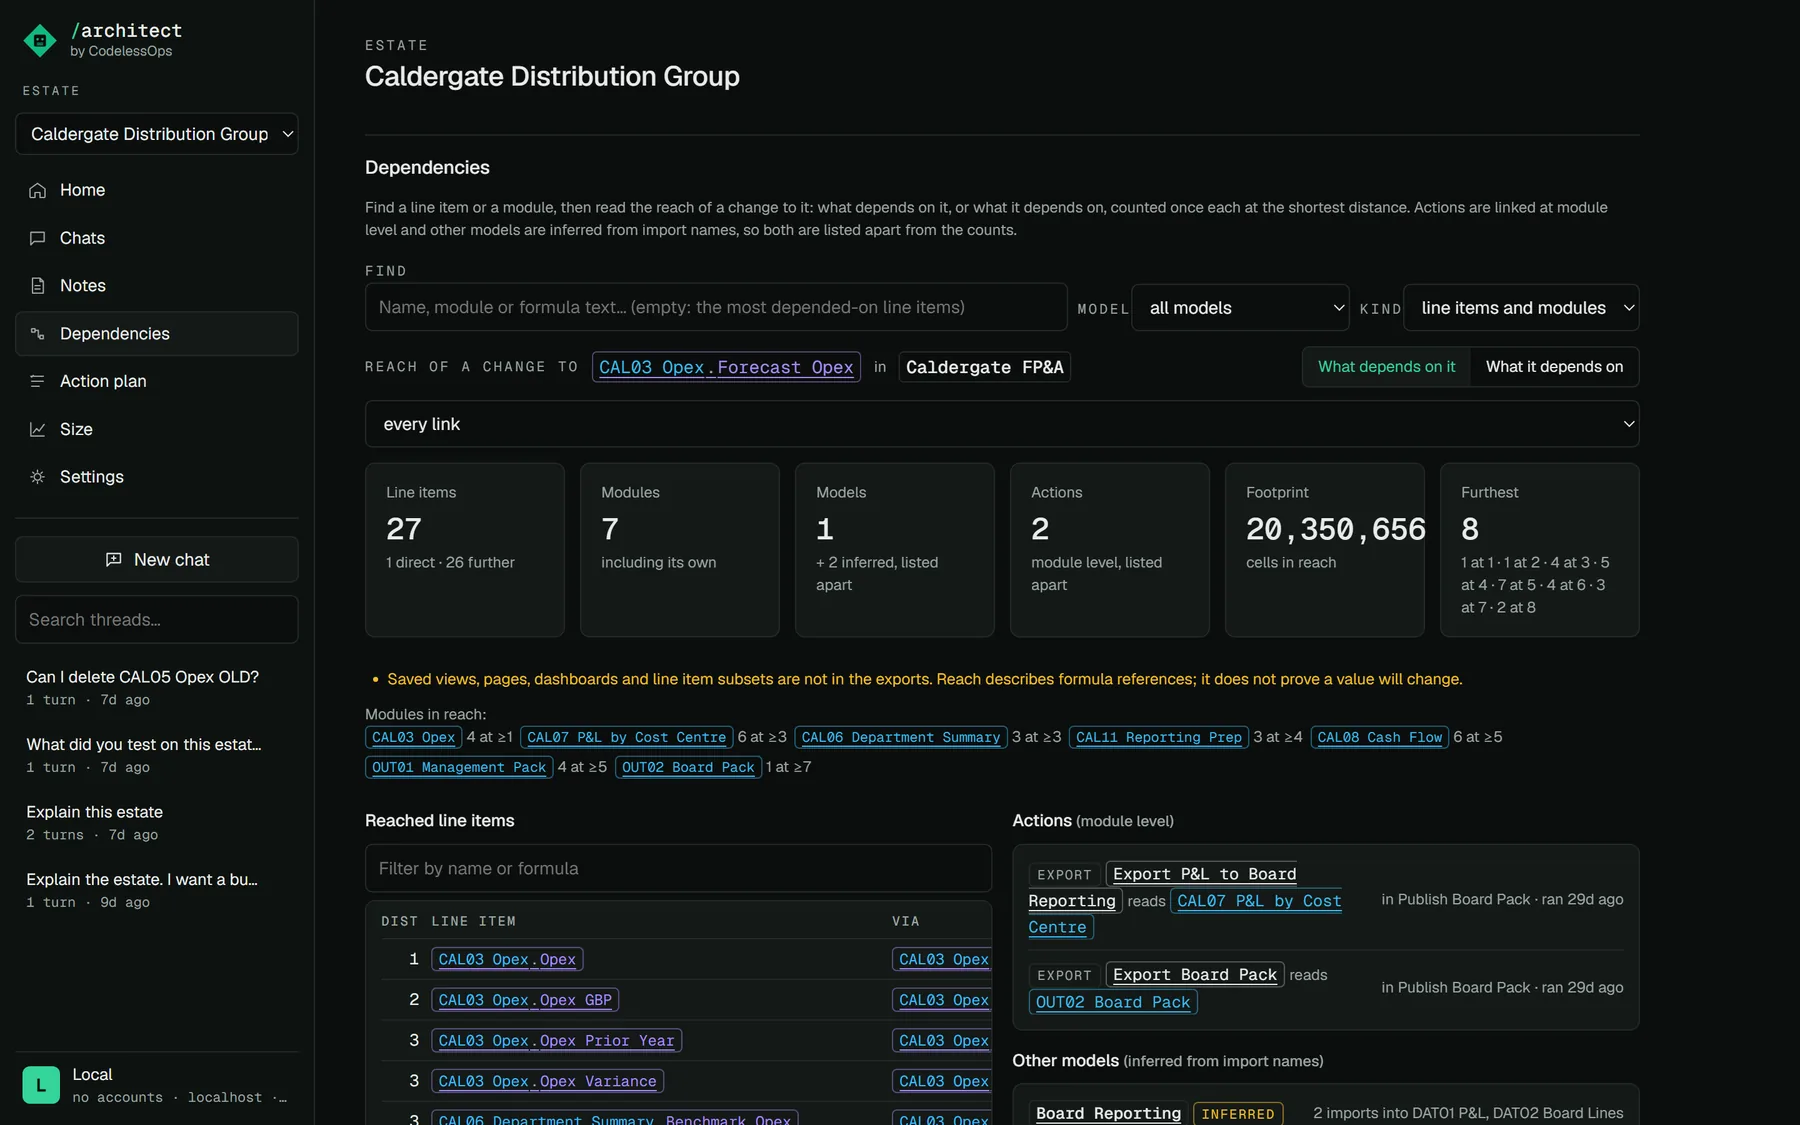
Task: Open the all models dropdown
Action: (x=1240, y=308)
